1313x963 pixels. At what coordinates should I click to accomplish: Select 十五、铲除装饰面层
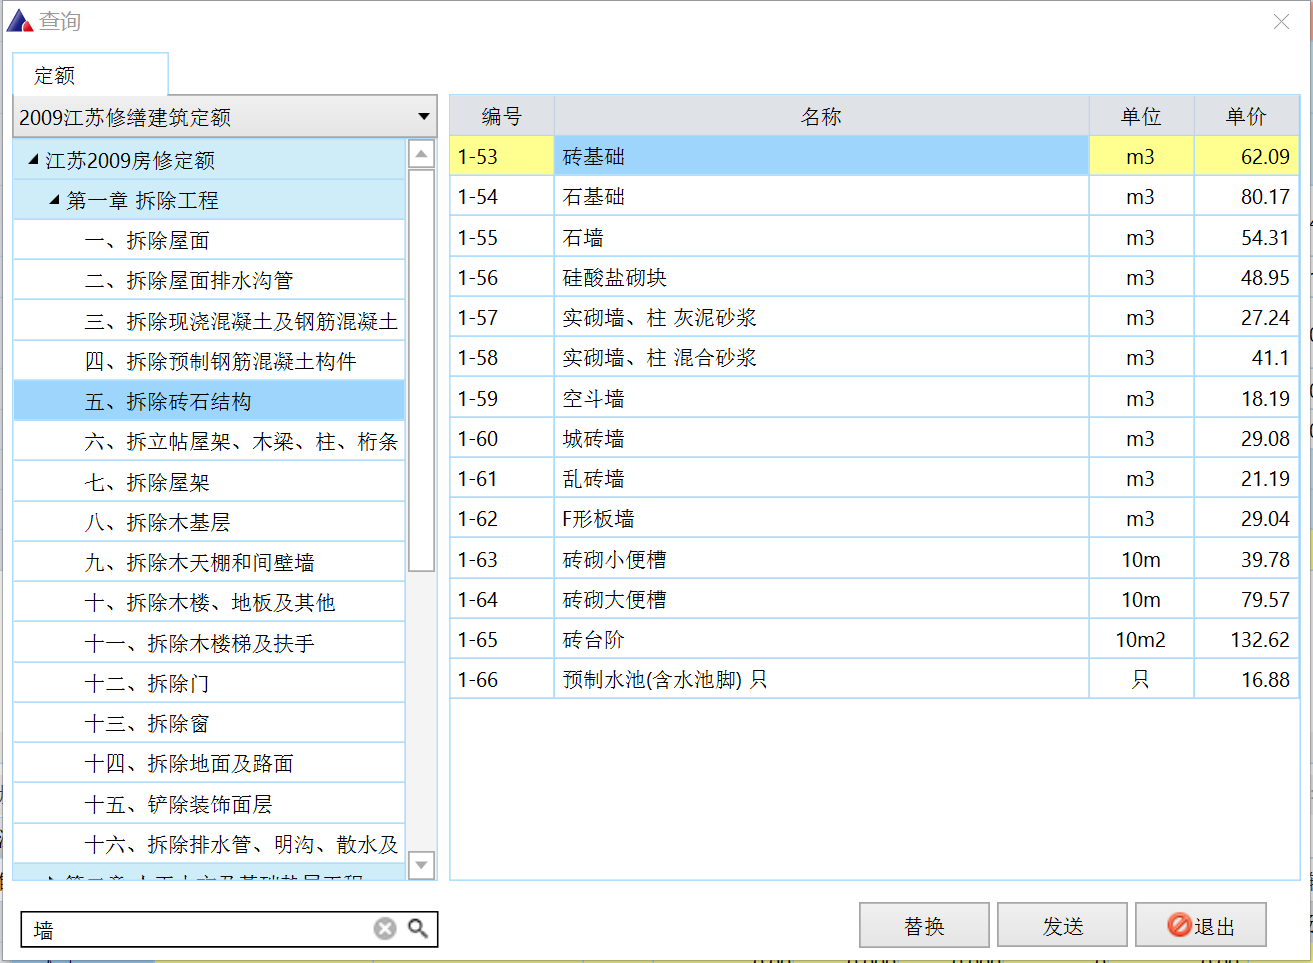pyautogui.click(x=209, y=804)
